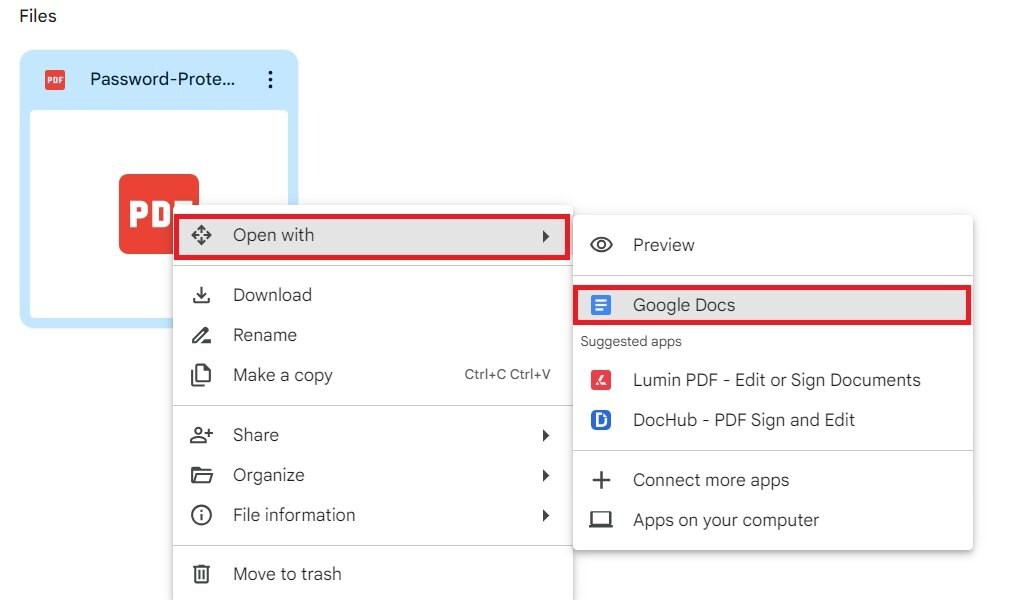Select the Google Docs app icon
Image resolution: width=1015 pixels, height=600 pixels.
tap(602, 304)
